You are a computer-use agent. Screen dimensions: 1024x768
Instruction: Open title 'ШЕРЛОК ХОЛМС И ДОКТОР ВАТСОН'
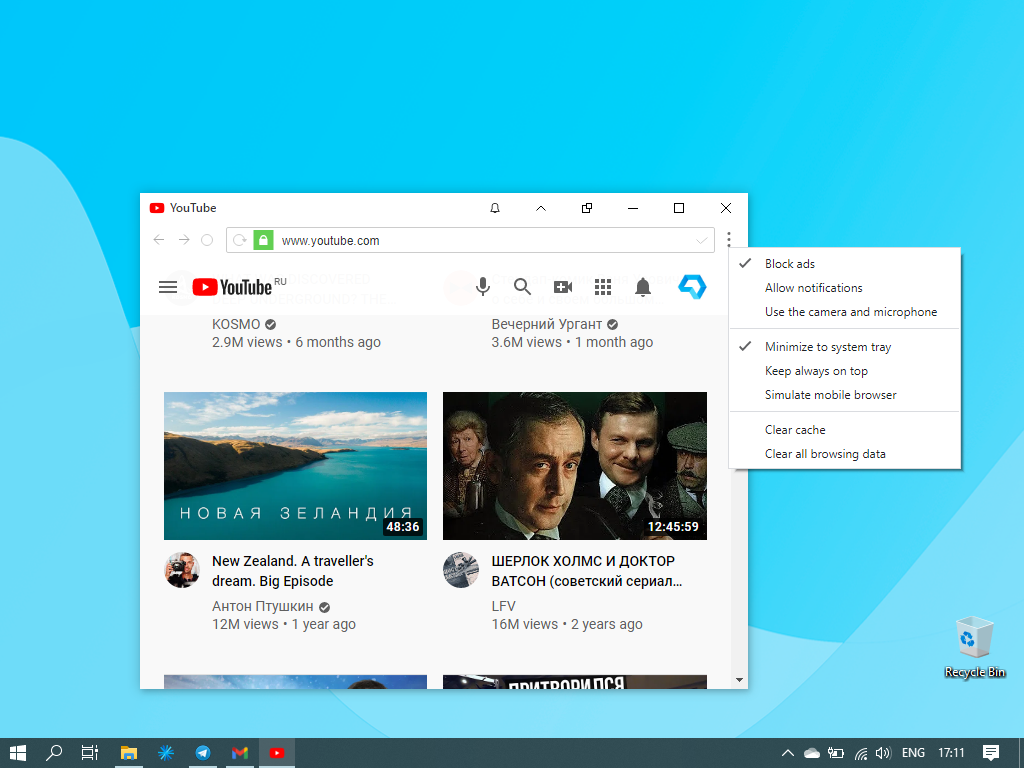(586, 571)
